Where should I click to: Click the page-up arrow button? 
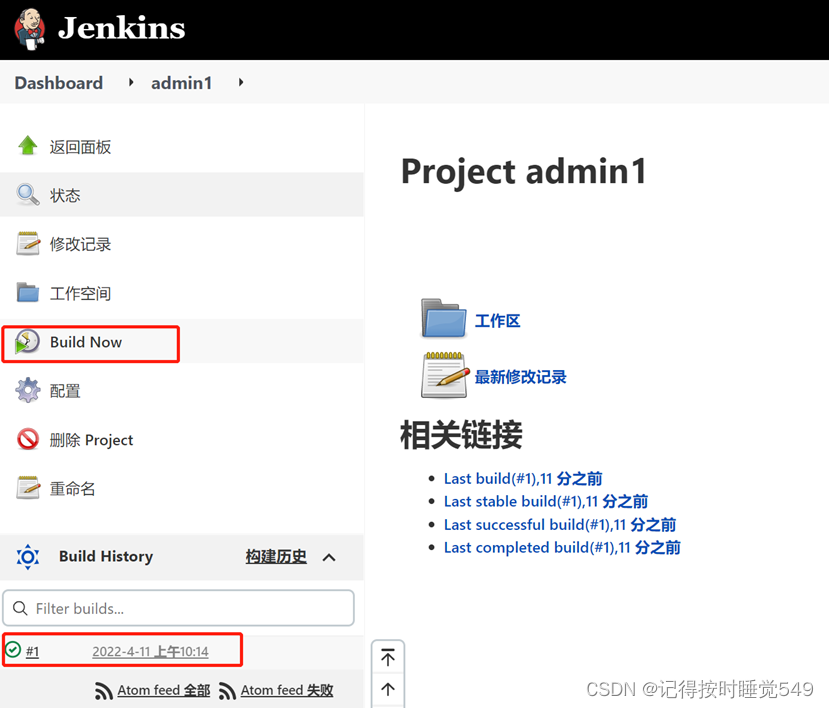pos(388,689)
